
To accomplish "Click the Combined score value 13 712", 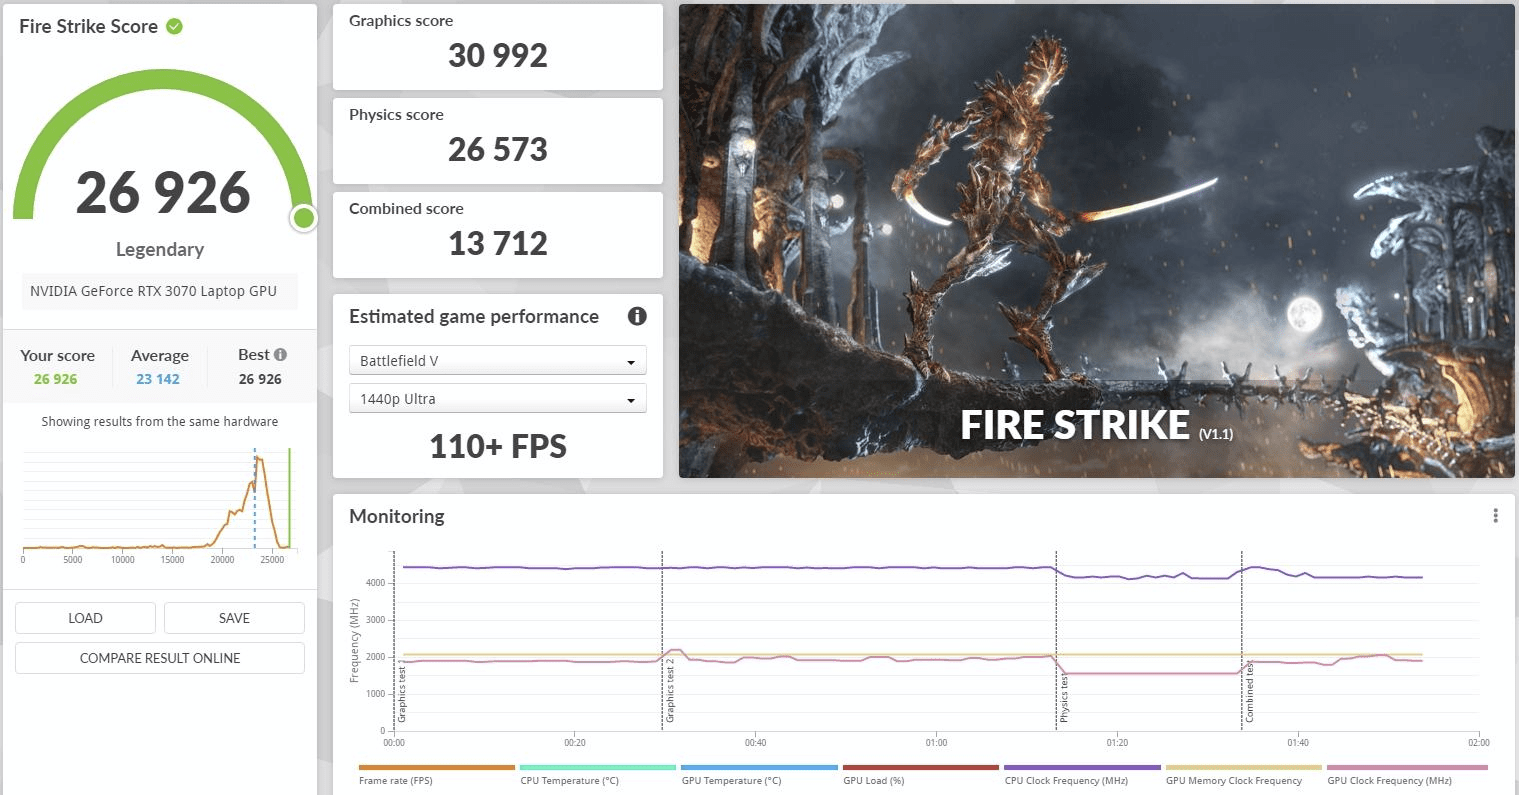I will [x=498, y=243].
